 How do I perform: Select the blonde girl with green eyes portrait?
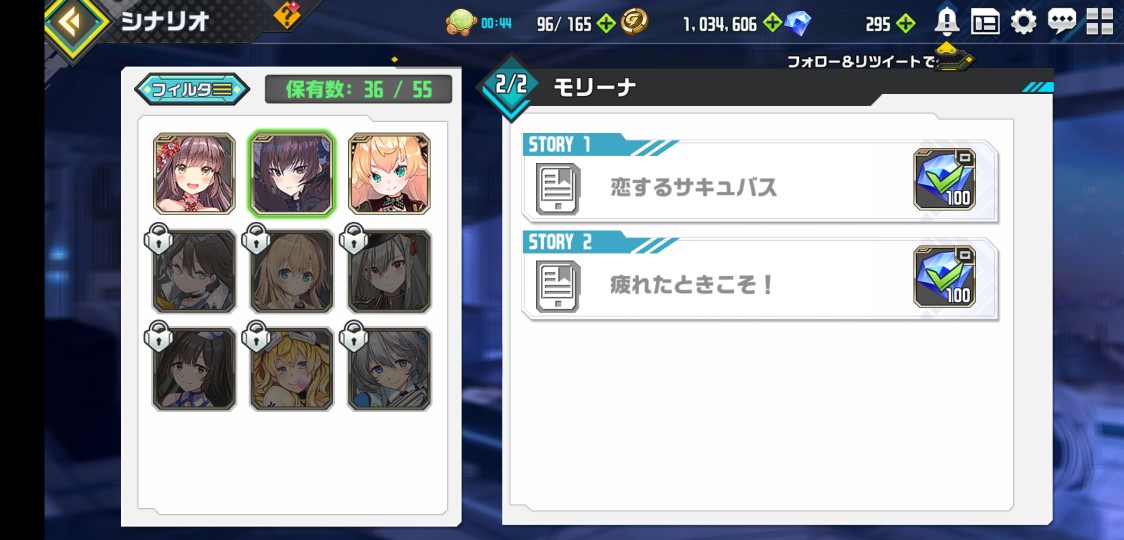(389, 174)
